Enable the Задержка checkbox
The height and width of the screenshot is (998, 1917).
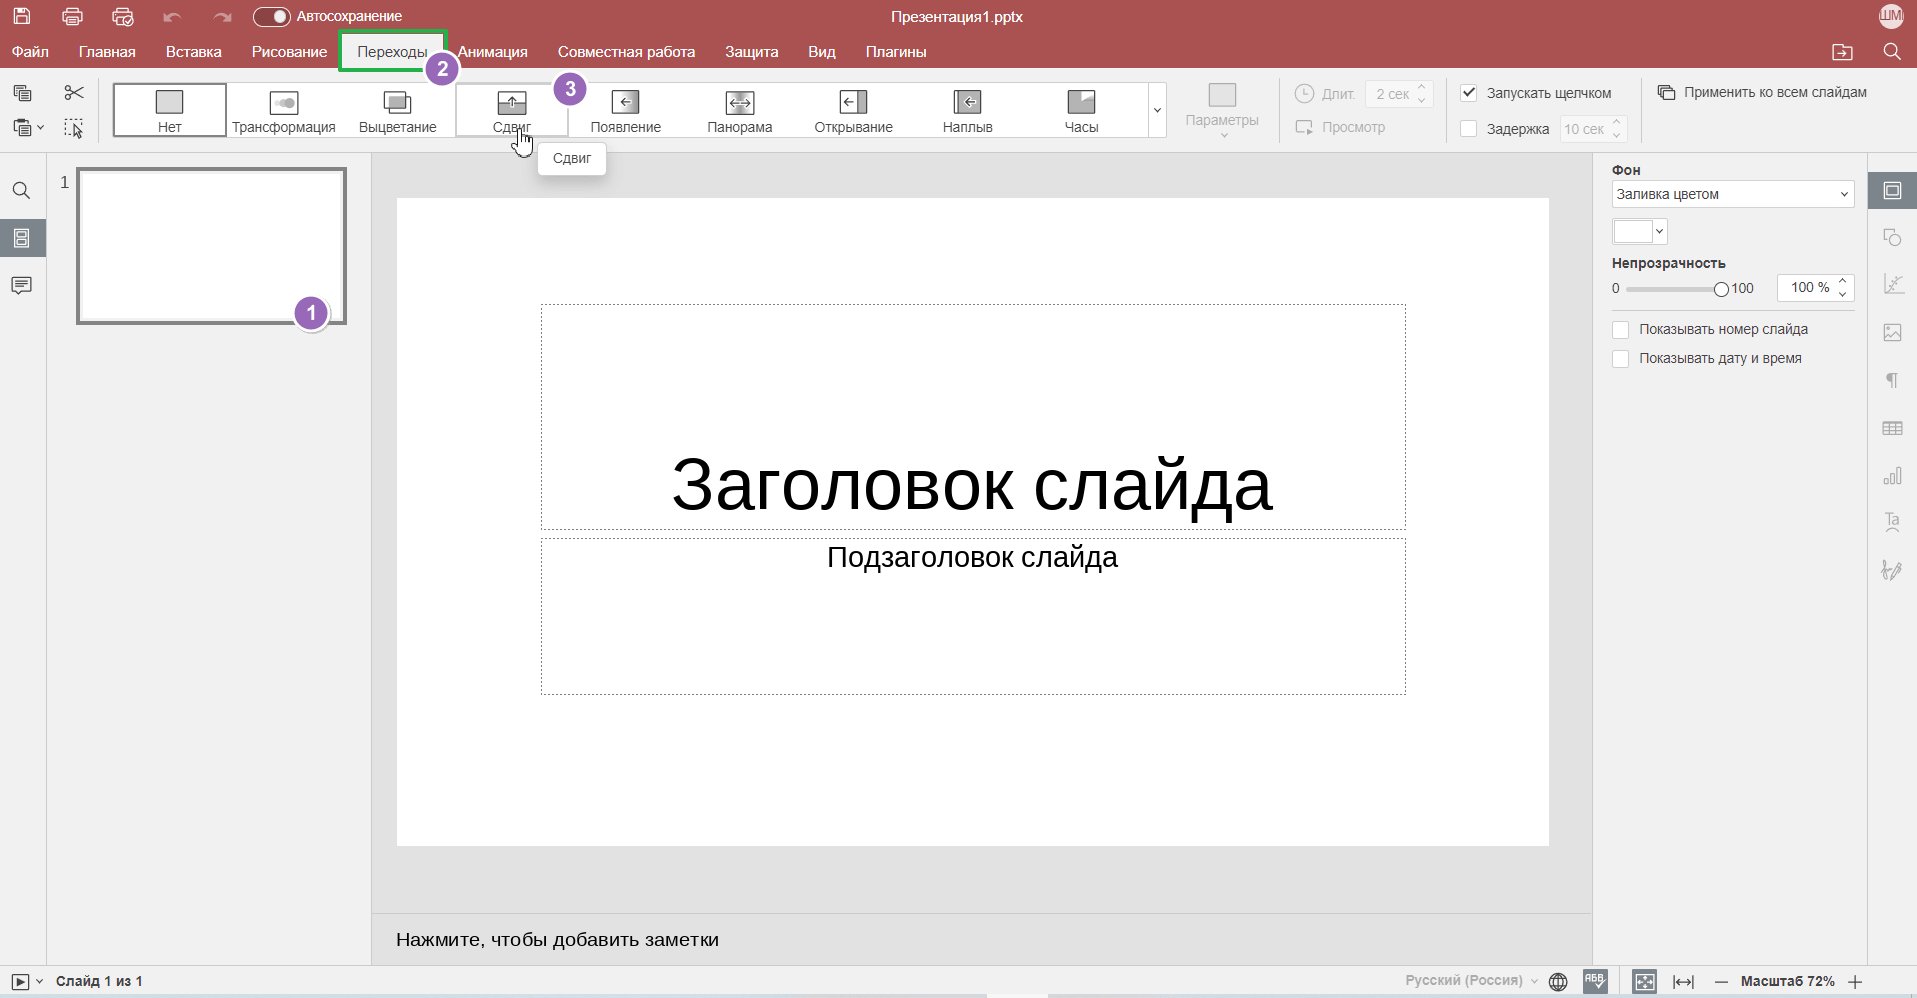pyautogui.click(x=1469, y=129)
